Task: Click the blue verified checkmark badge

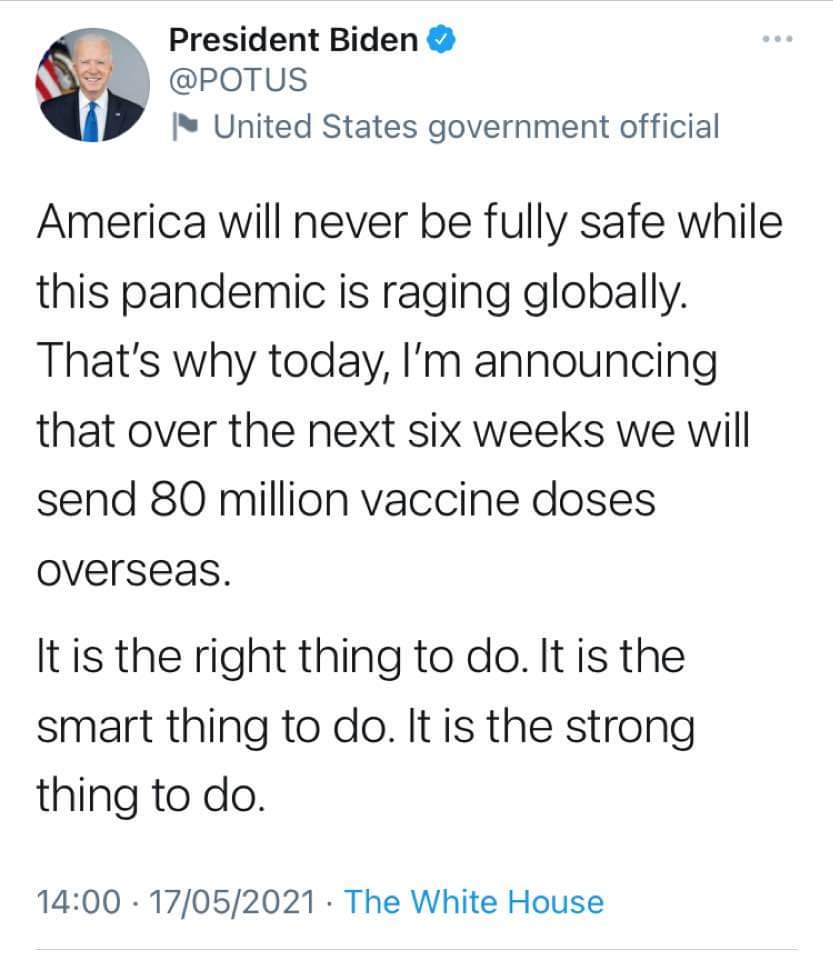Action: (x=443, y=40)
